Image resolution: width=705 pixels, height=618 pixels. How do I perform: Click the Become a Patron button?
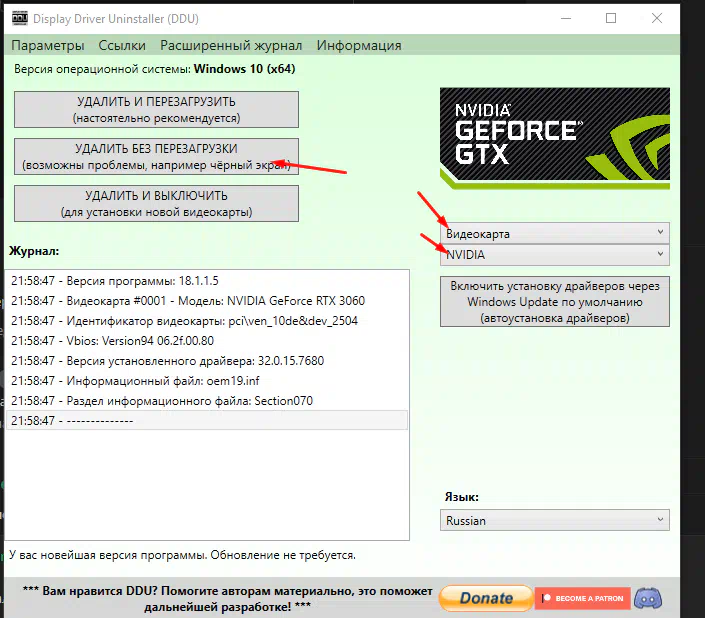pyautogui.click(x=583, y=598)
